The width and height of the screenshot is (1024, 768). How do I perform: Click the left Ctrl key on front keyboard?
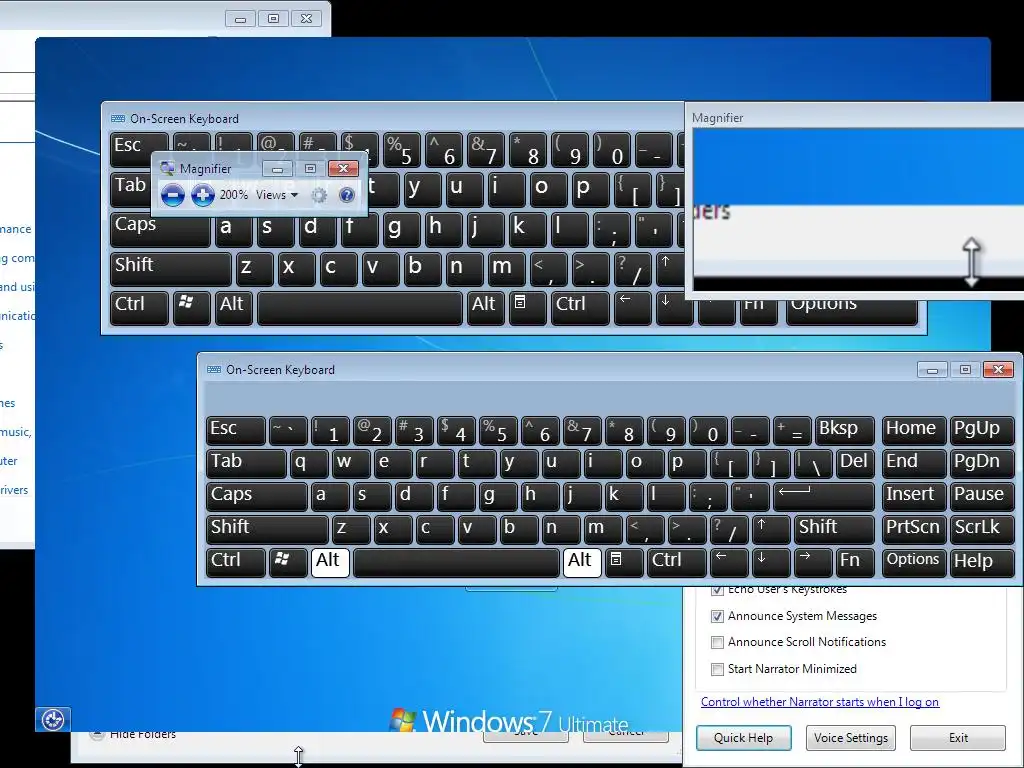point(236,562)
